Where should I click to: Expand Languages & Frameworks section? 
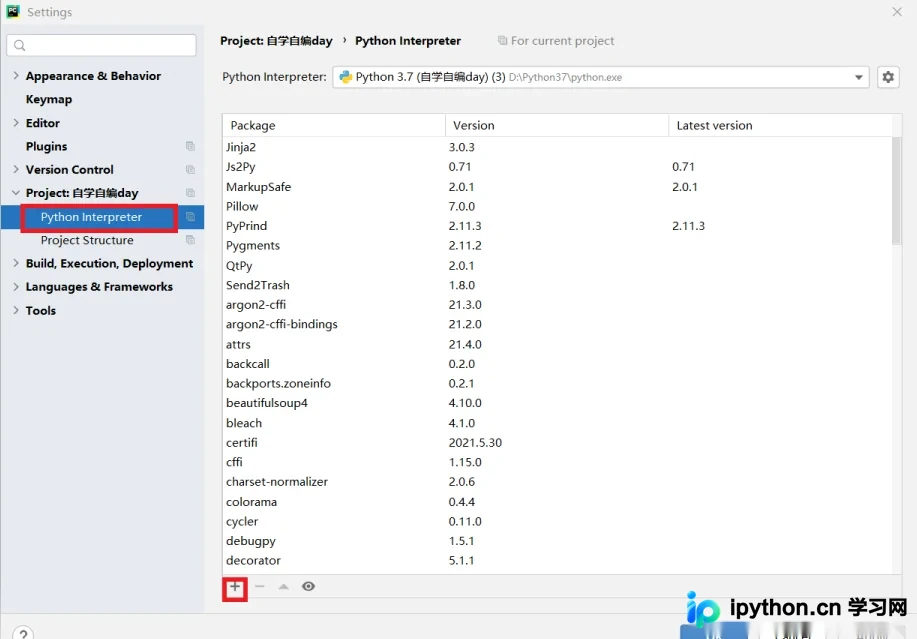(16, 286)
